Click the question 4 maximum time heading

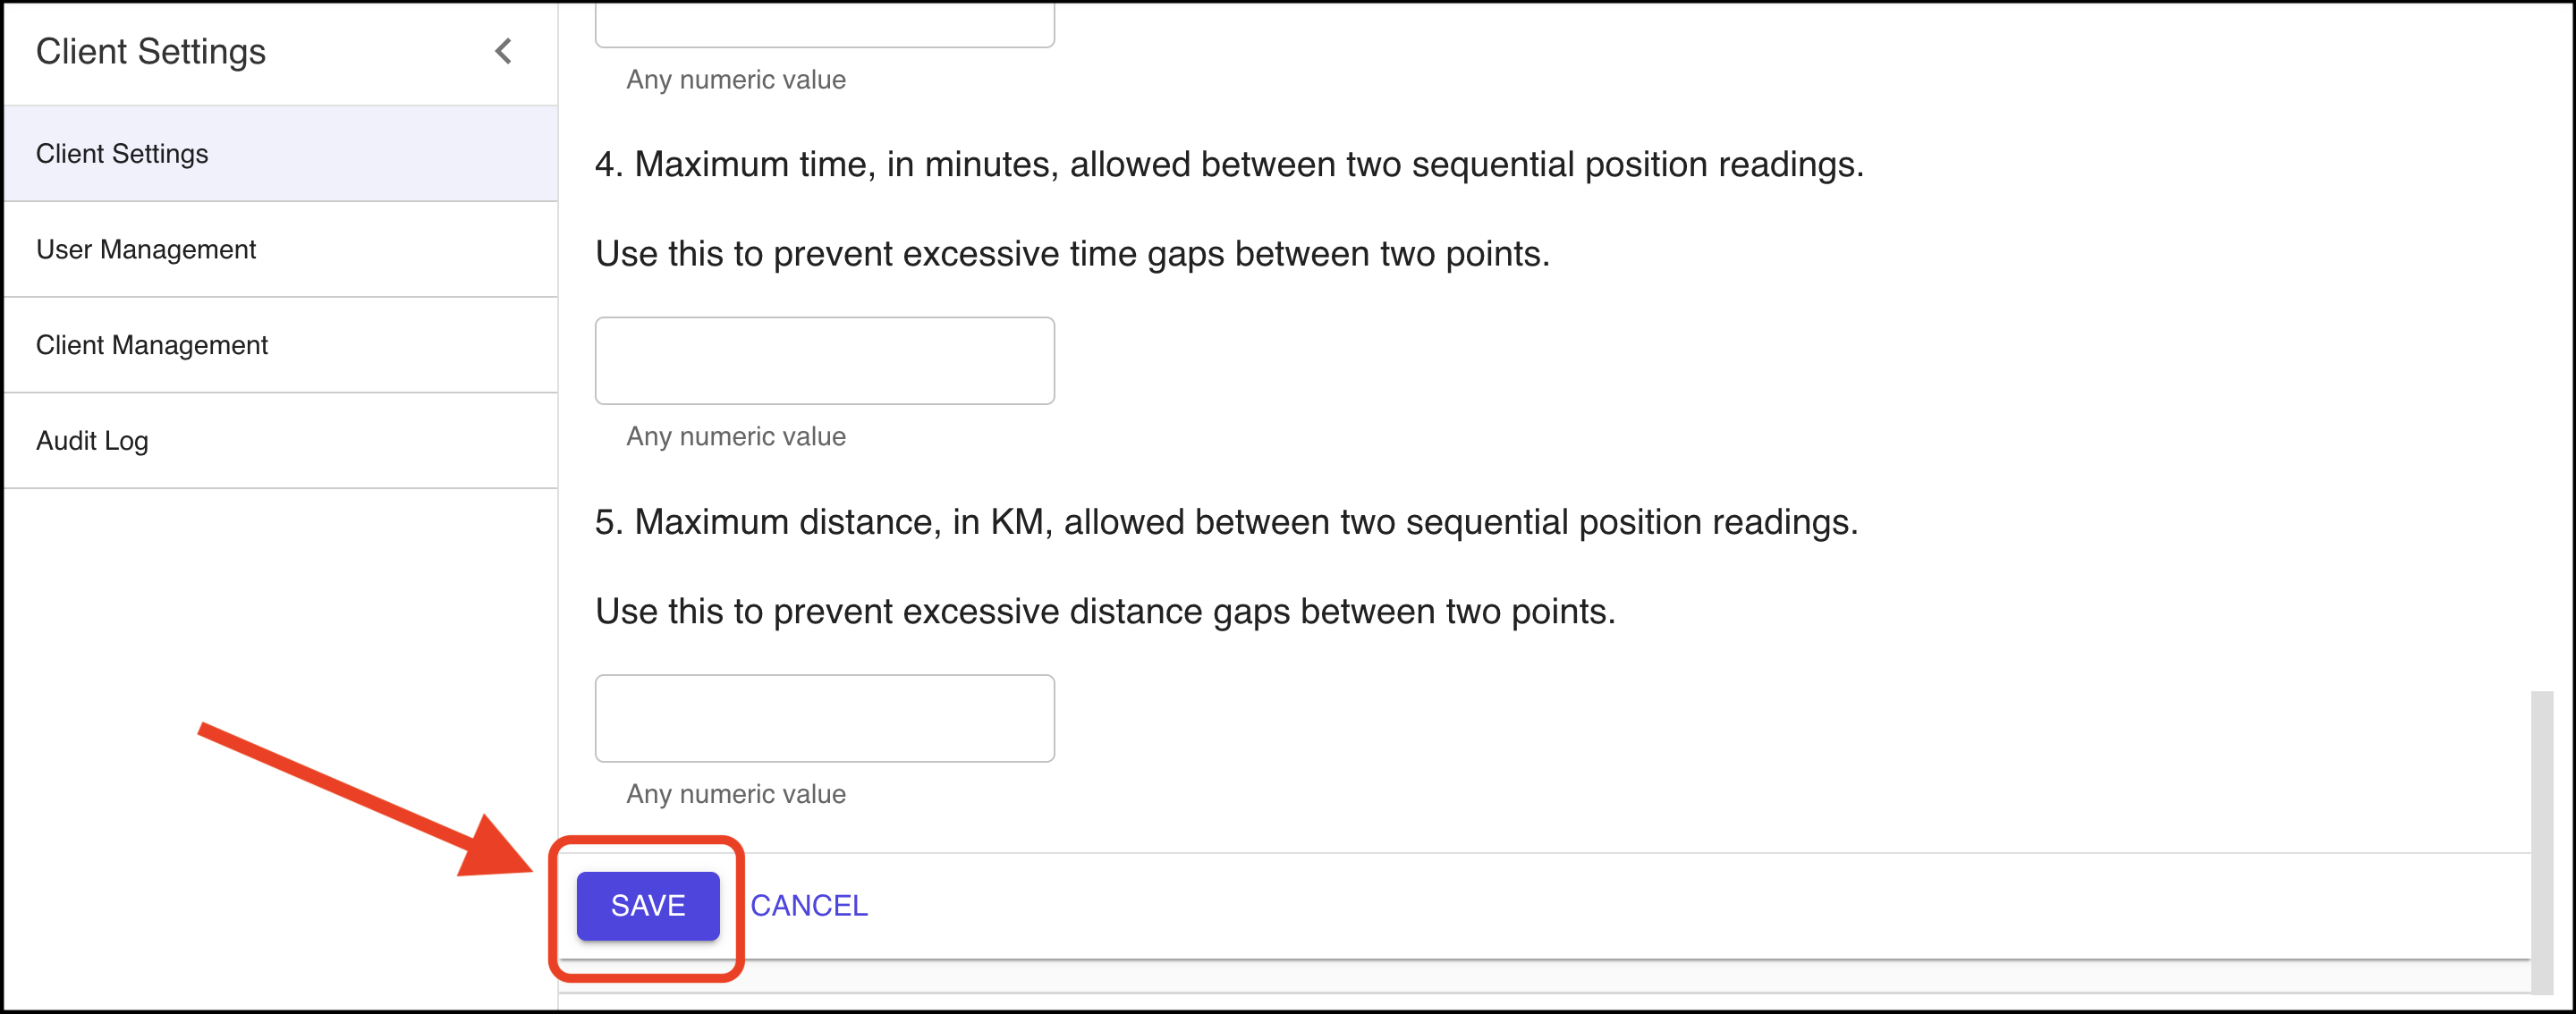1228,165
